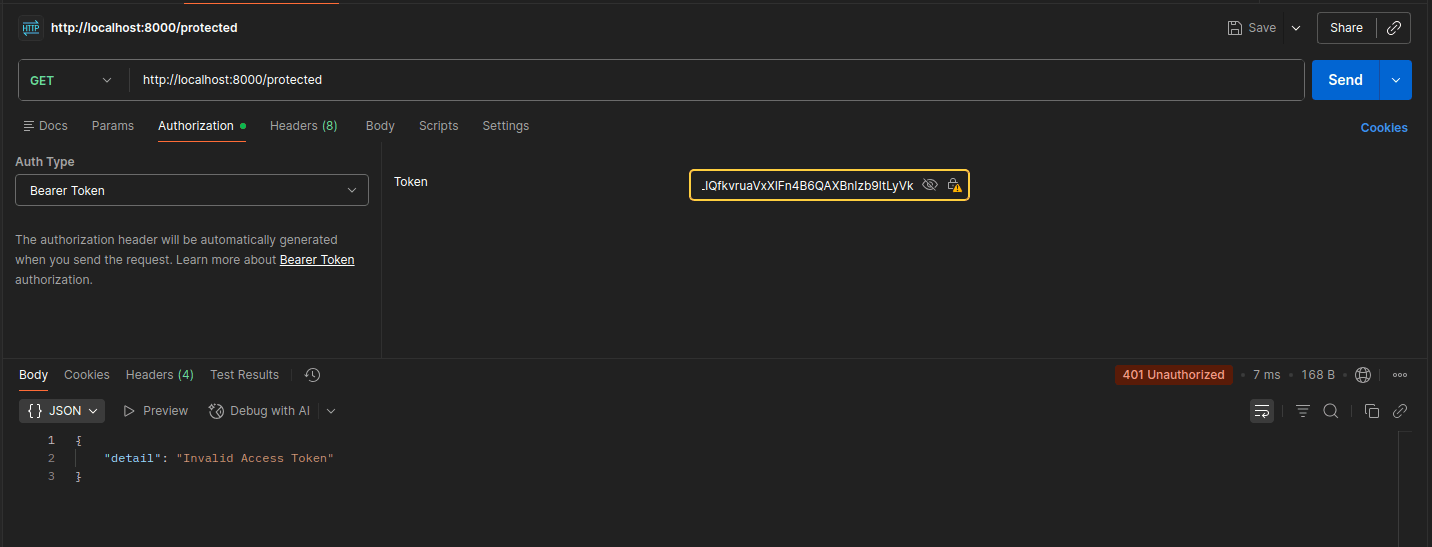
Task: Click the "Invalid Access Token" value
Action: pyautogui.click(x=255, y=458)
